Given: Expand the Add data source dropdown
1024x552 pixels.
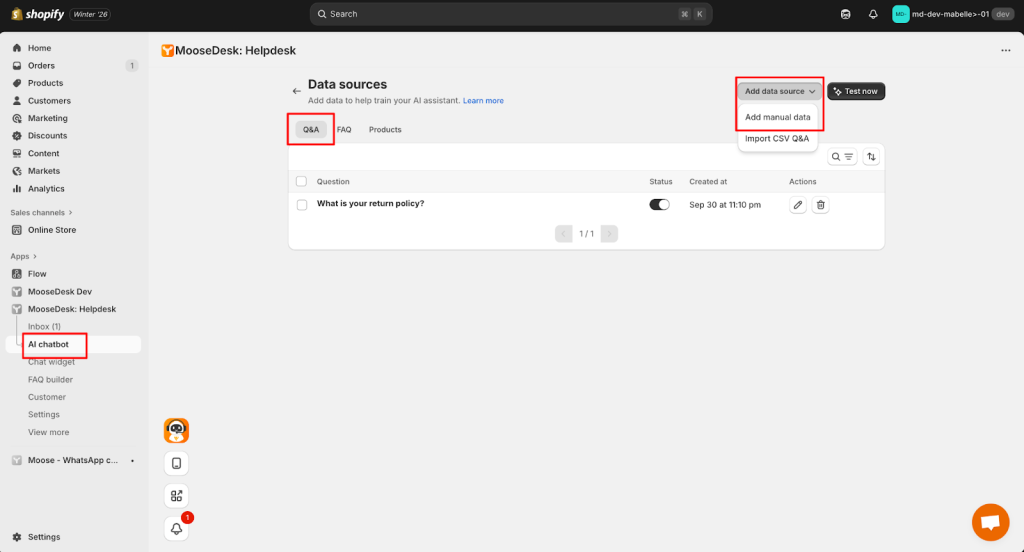Looking at the screenshot, I should click(780, 91).
